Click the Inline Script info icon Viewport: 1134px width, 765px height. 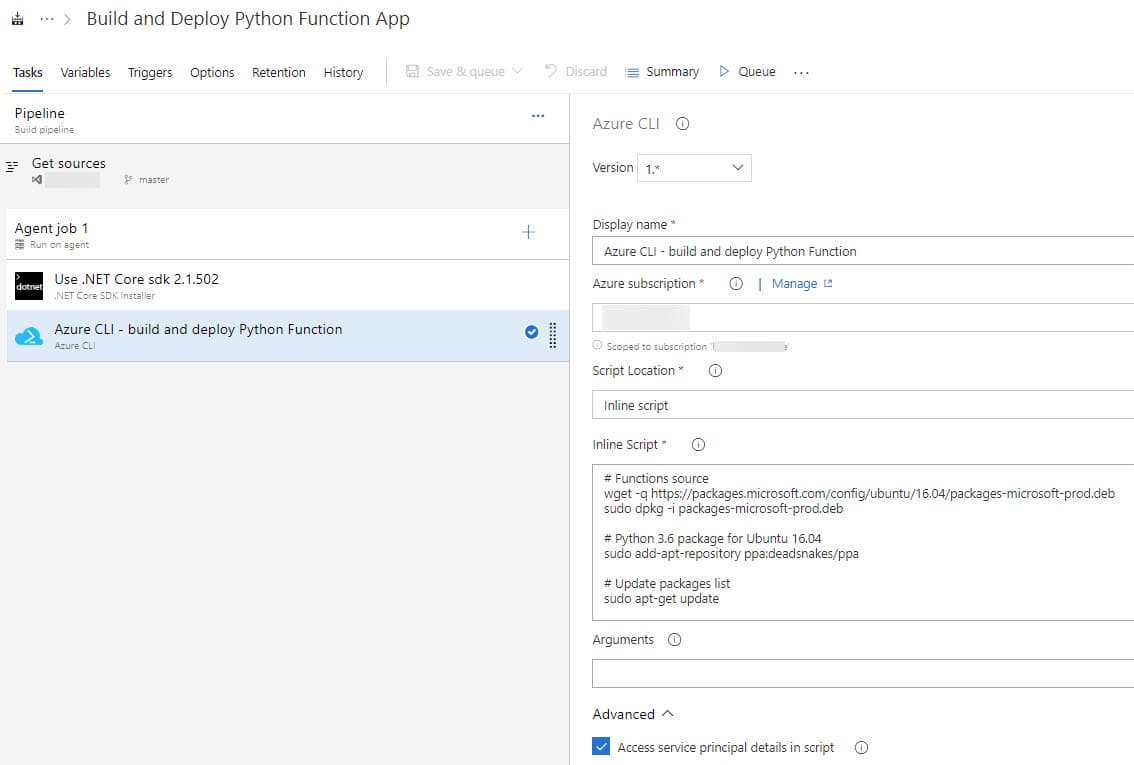(698, 444)
